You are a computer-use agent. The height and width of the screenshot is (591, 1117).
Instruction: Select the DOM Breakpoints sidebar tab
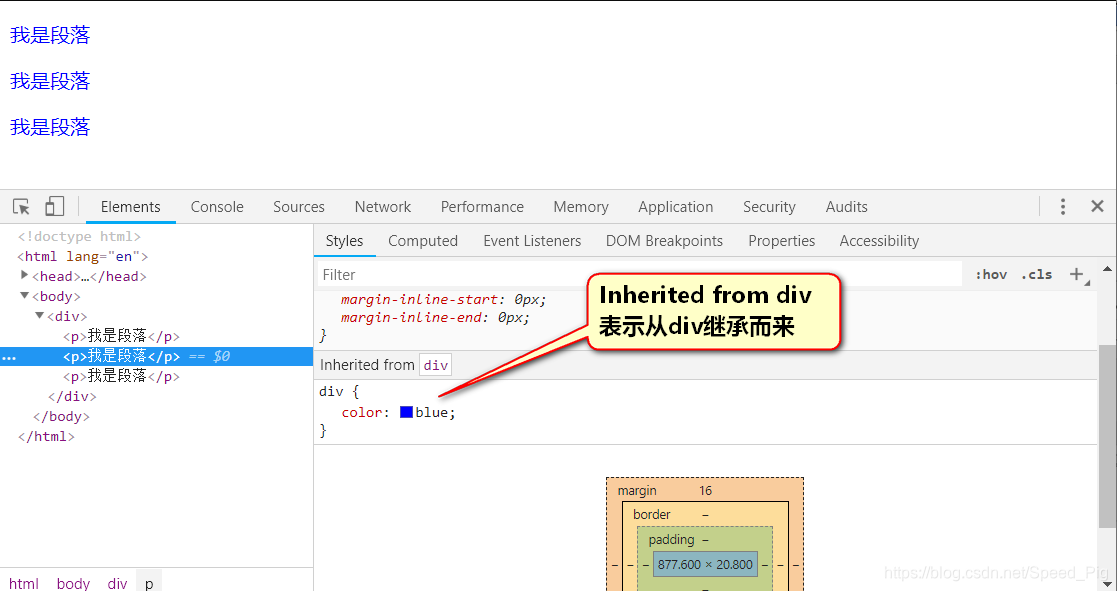(664, 241)
